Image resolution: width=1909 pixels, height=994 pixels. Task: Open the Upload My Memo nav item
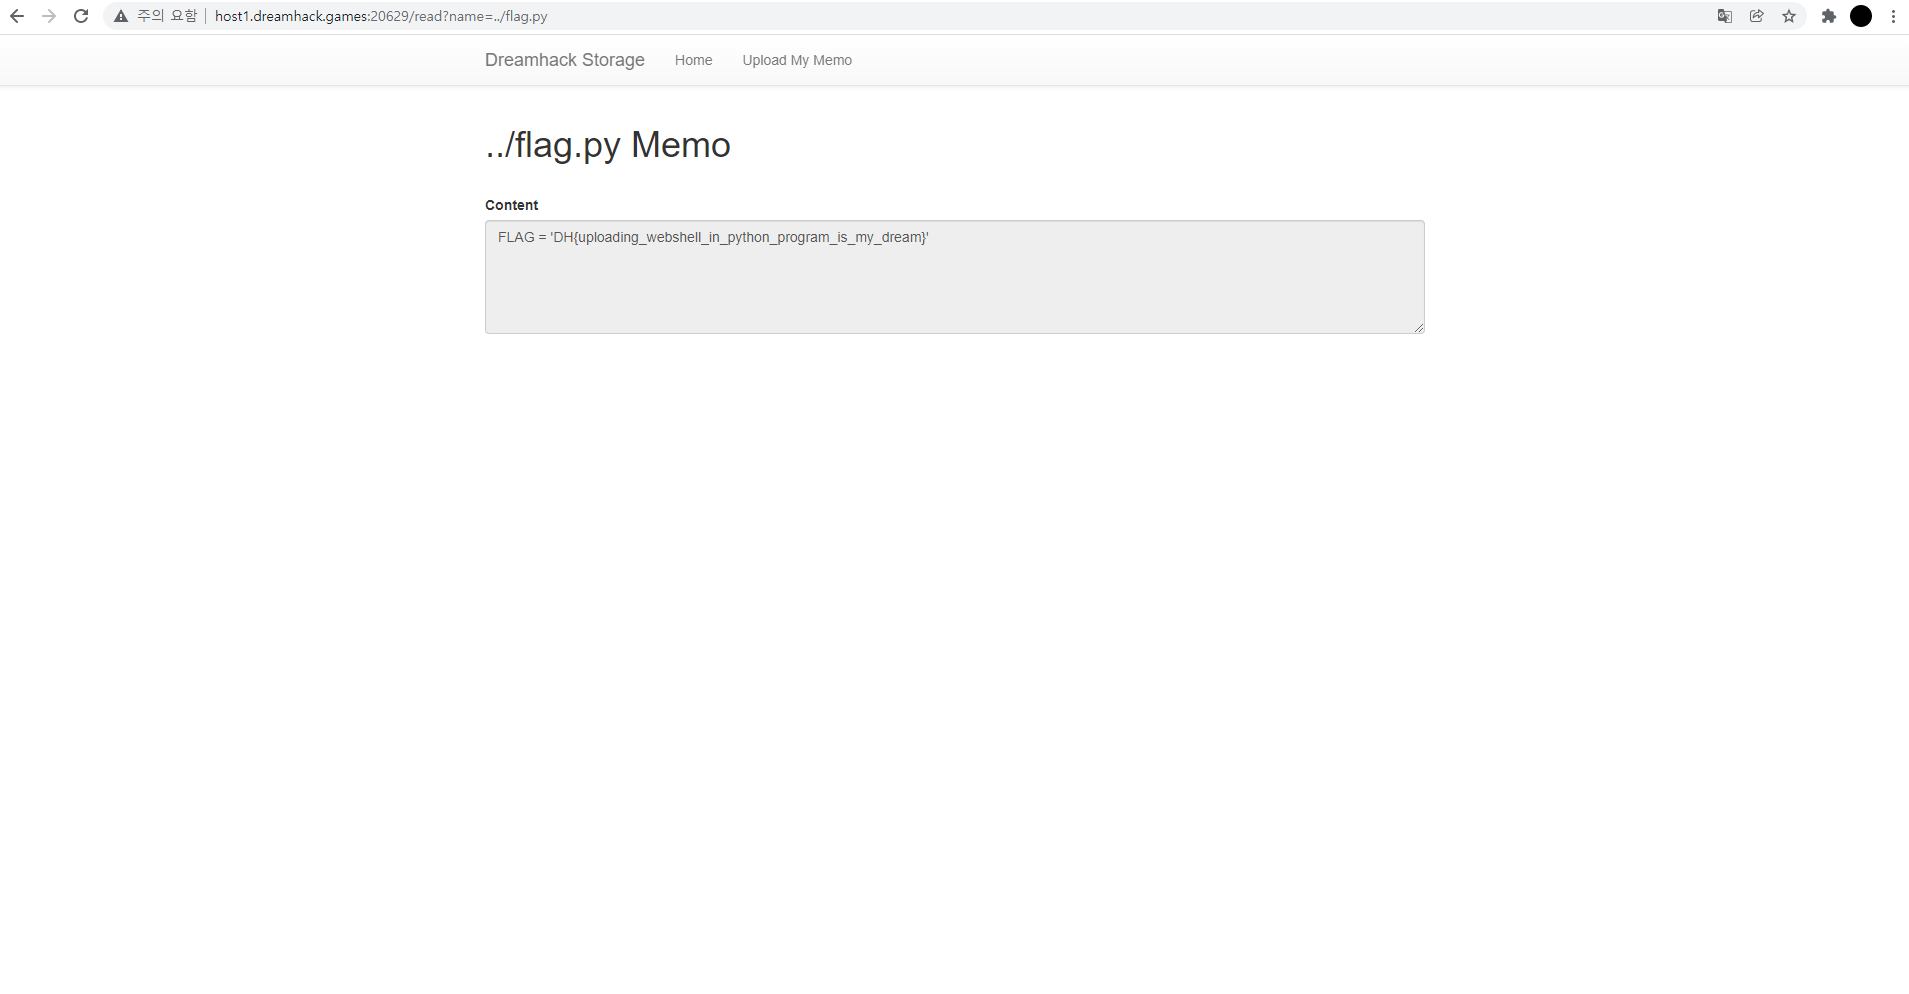tap(797, 60)
